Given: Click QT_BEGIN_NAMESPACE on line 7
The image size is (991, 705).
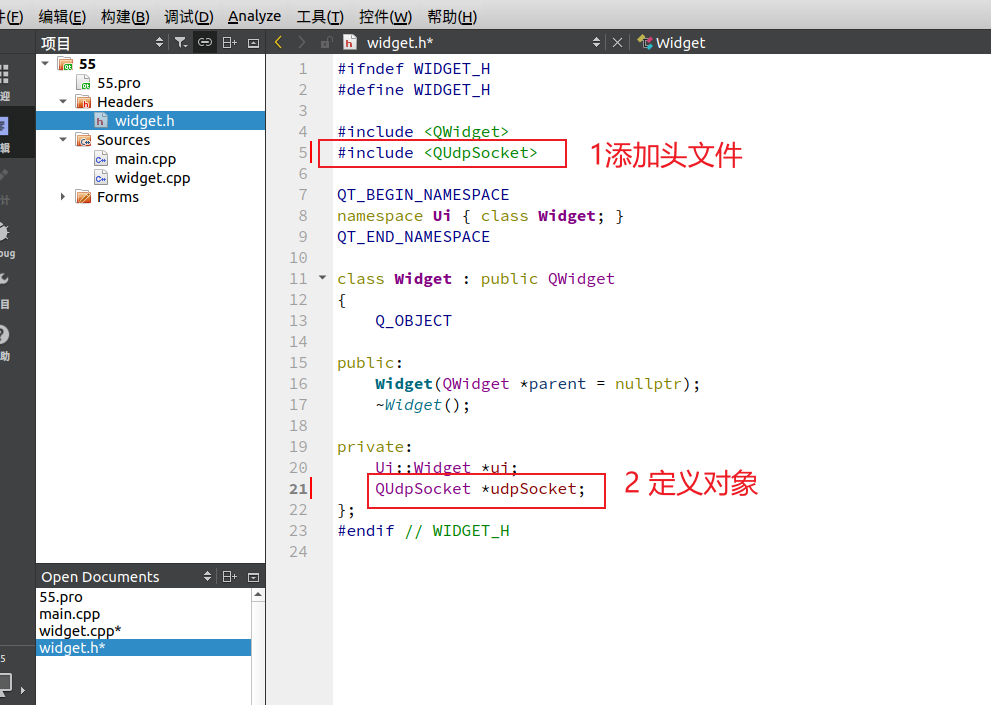Looking at the screenshot, I should (423, 195).
